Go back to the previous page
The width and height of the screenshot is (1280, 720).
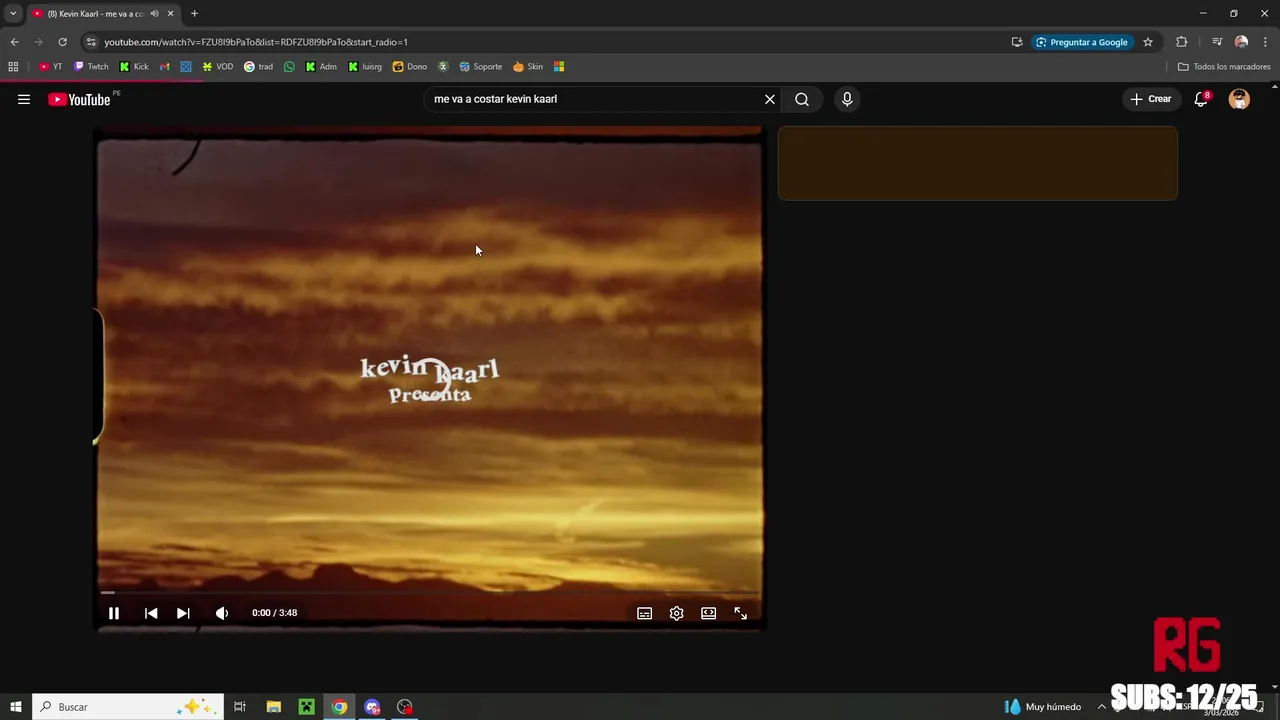coord(14,42)
